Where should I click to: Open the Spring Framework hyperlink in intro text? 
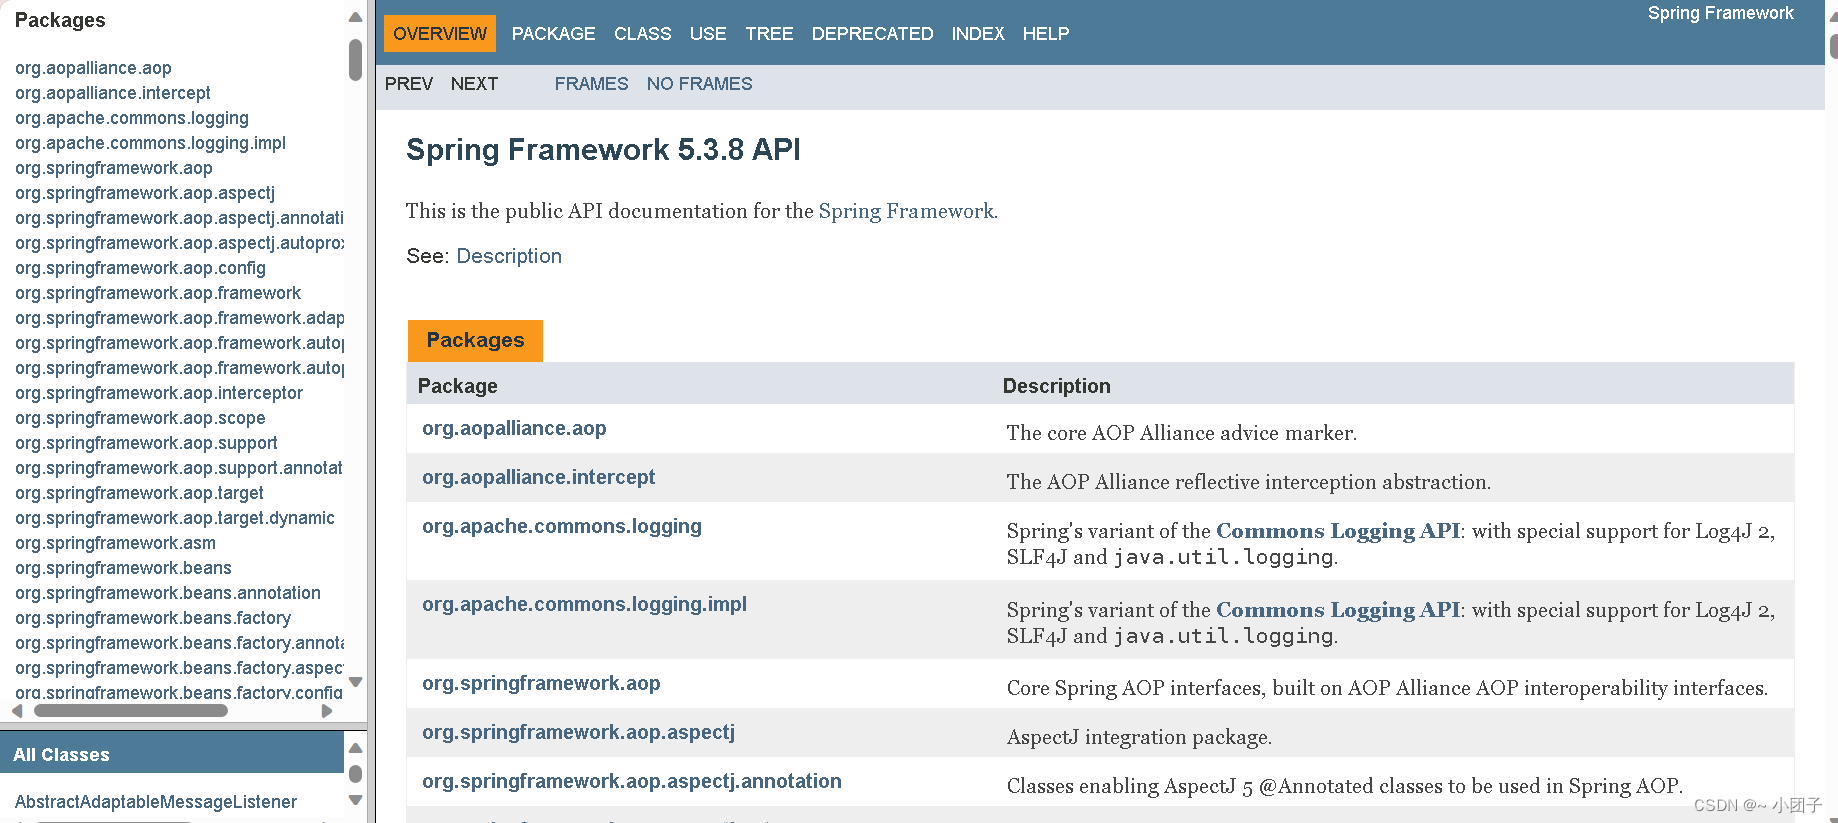pos(906,211)
